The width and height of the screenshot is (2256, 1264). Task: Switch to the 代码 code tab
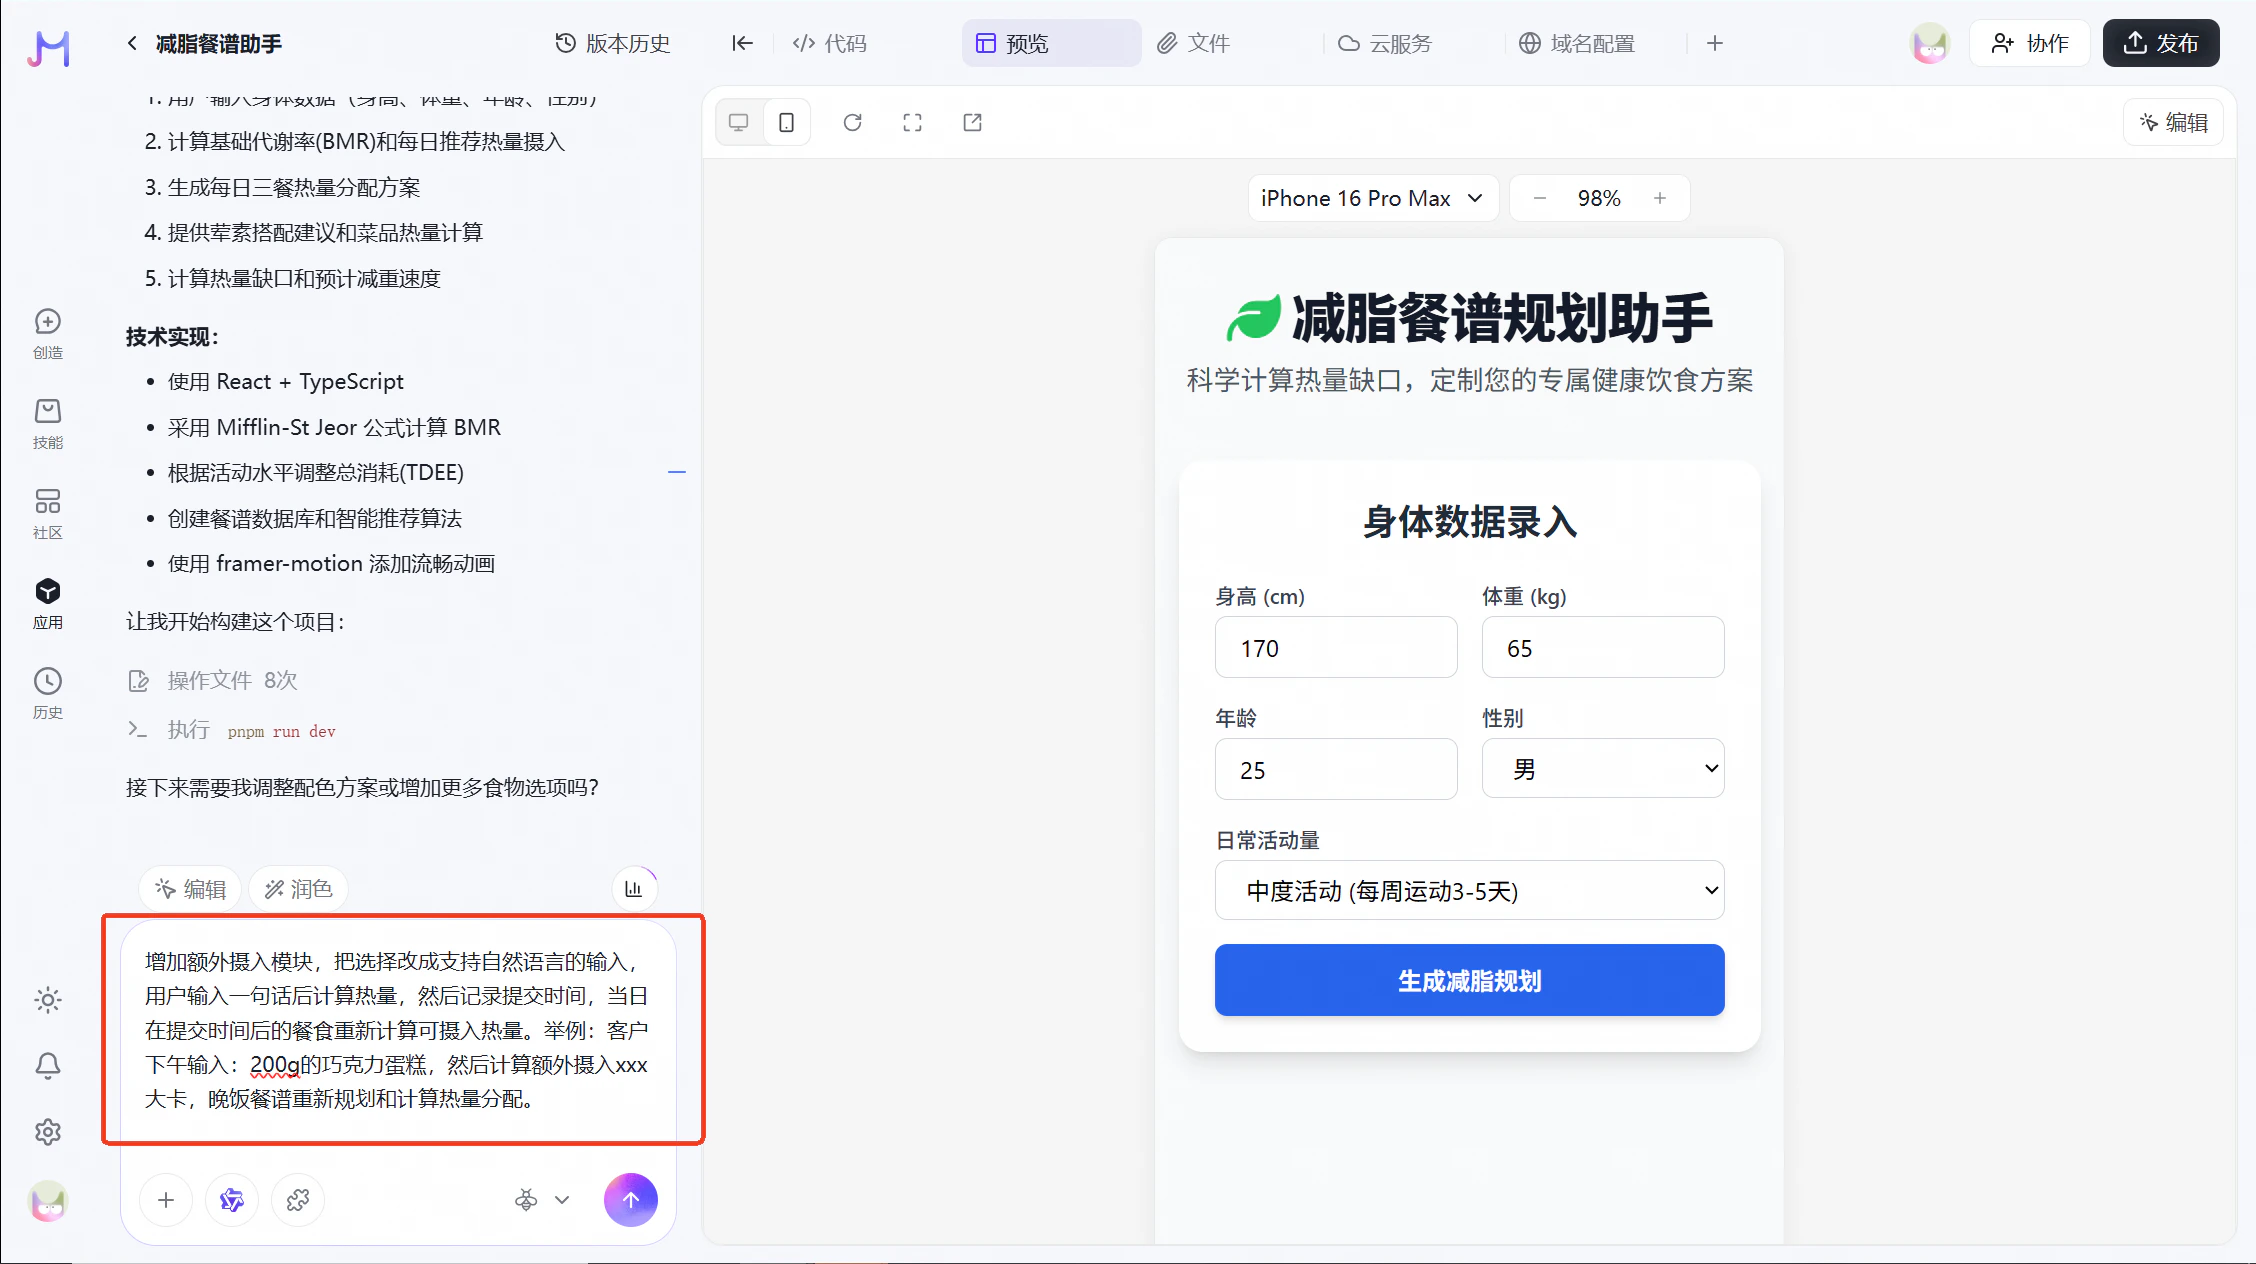tap(830, 43)
